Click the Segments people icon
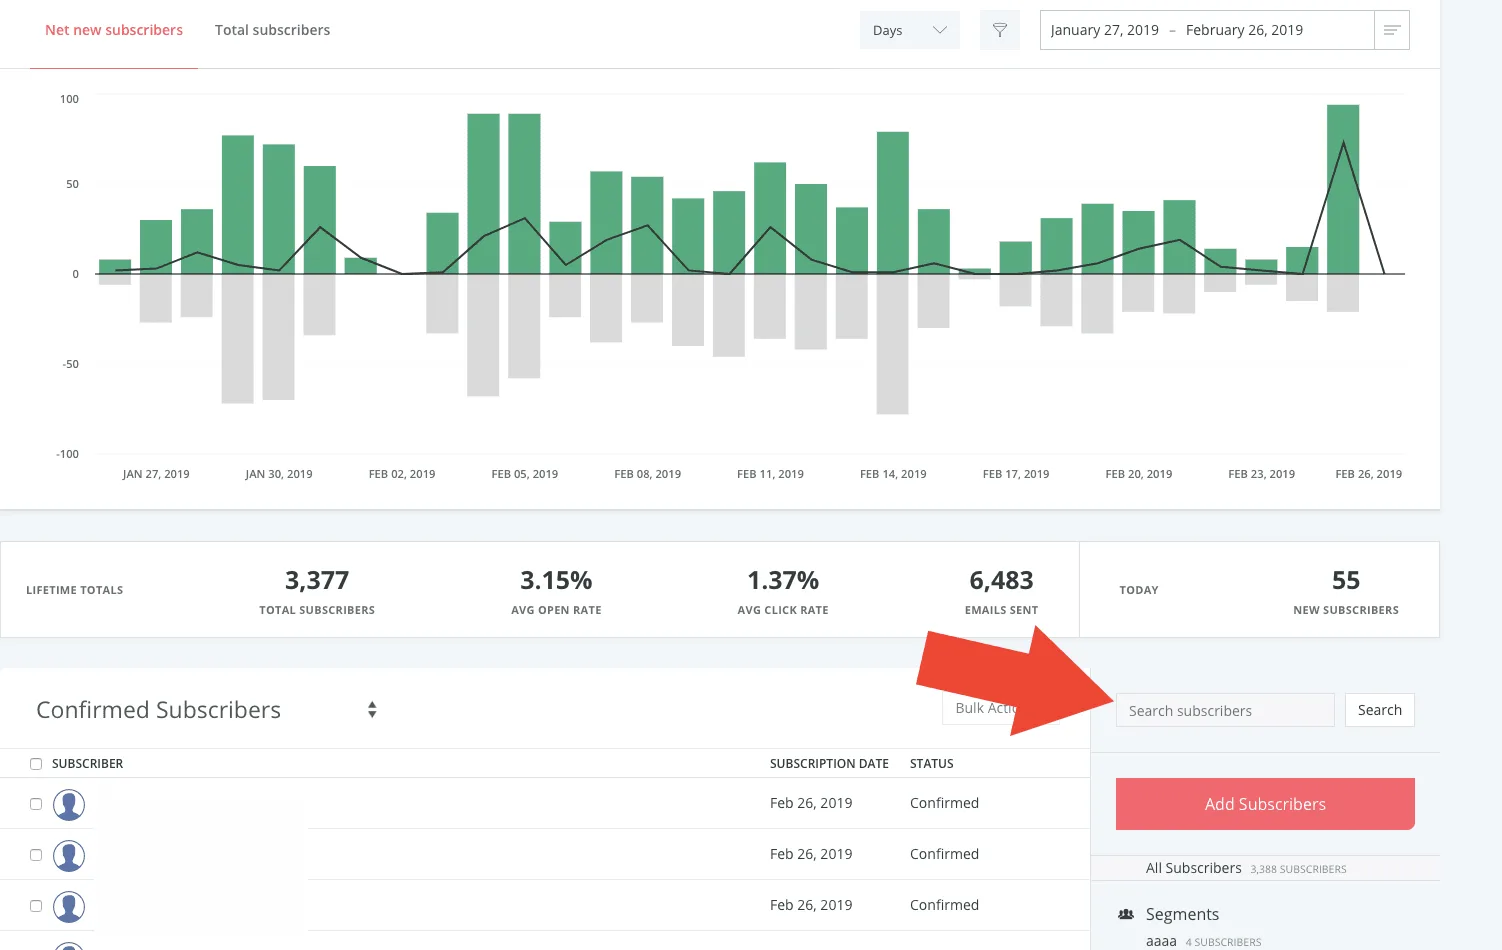Image resolution: width=1502 pixels, height=950 pixels. pos(1126,914)
